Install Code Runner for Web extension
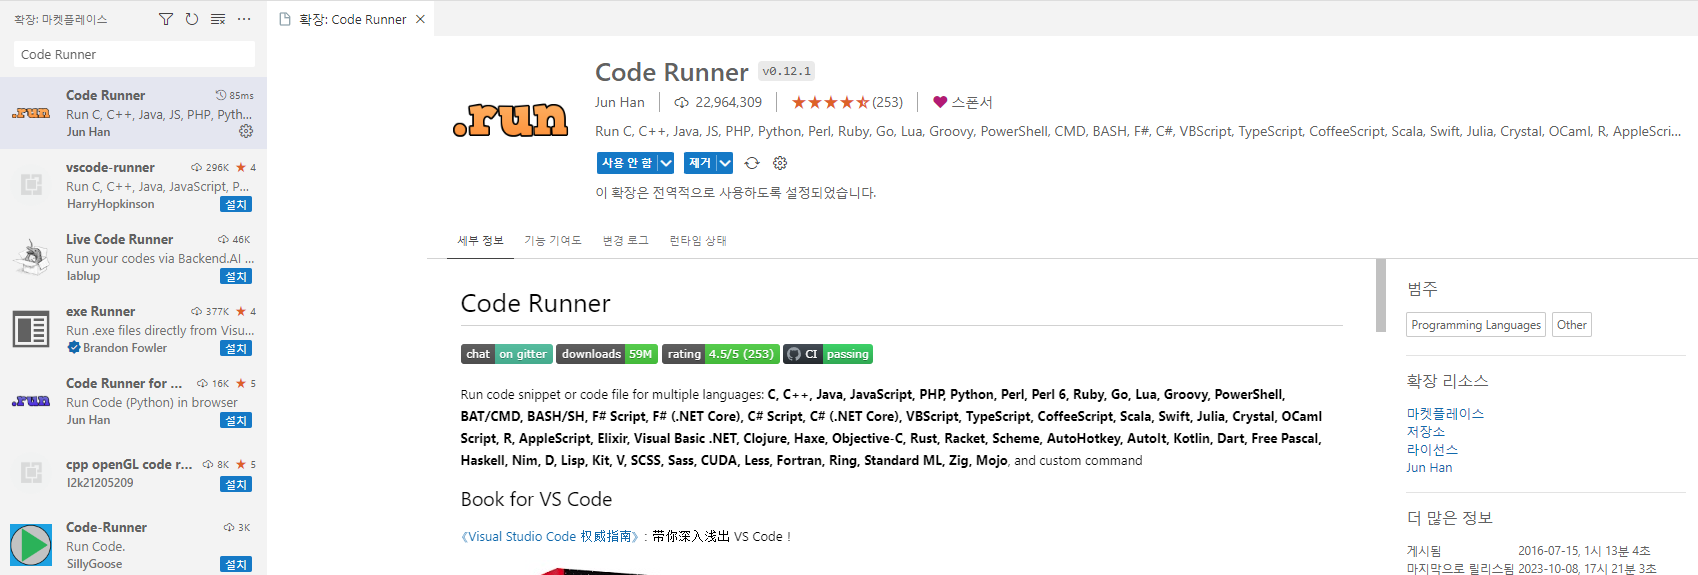1698x575 pixels. click(236, 420)
